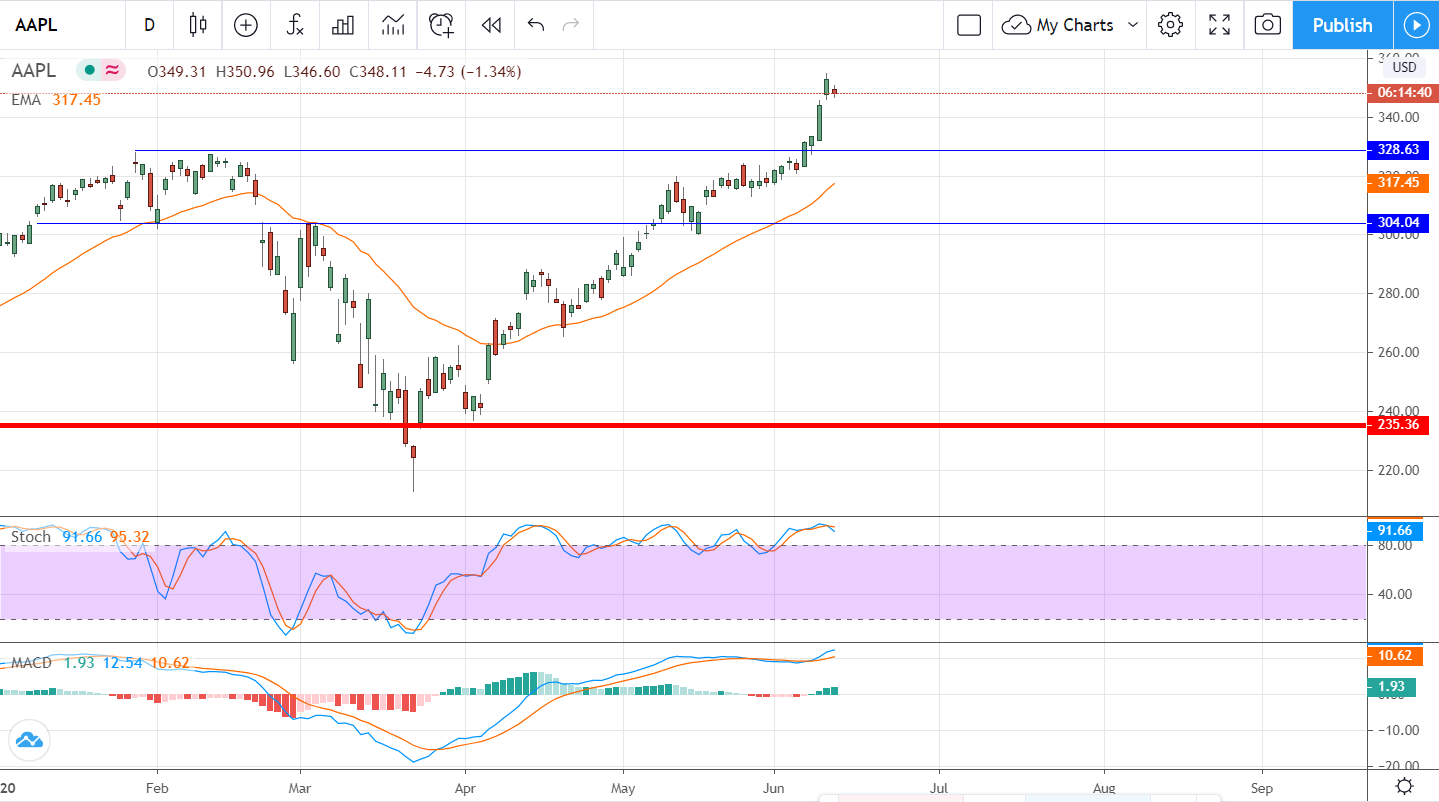1439x802 pixels.
Task: Create an alert with the alarm clock icon
Action: (x=442, y=25)
